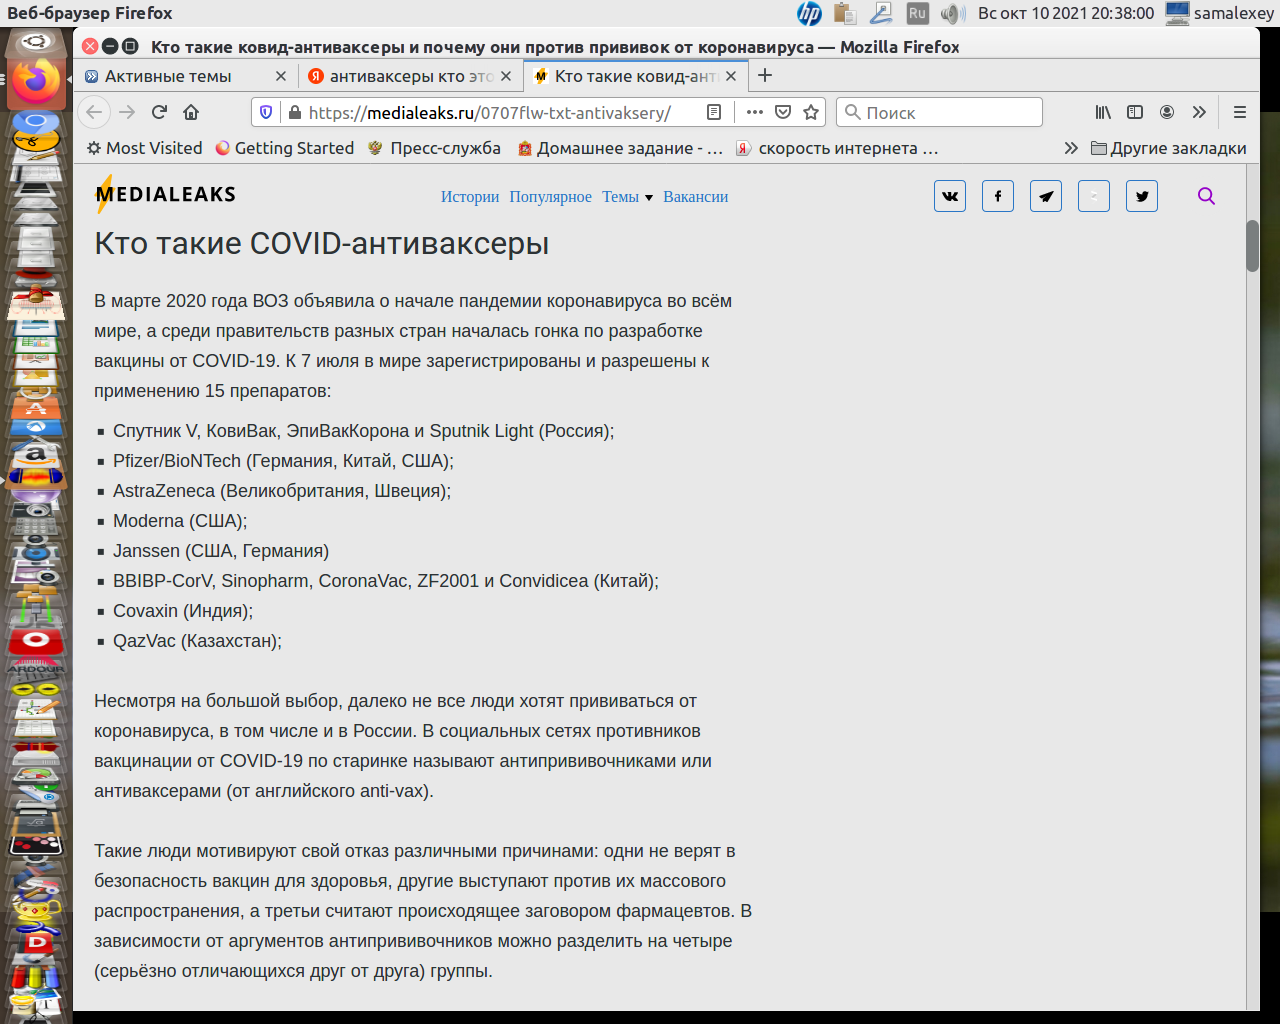Image resolution: width=1280 pixels, height=1024 pixels.
Task: Close the антиваксеры кто это tab
Action: click(x=506, y=76)
